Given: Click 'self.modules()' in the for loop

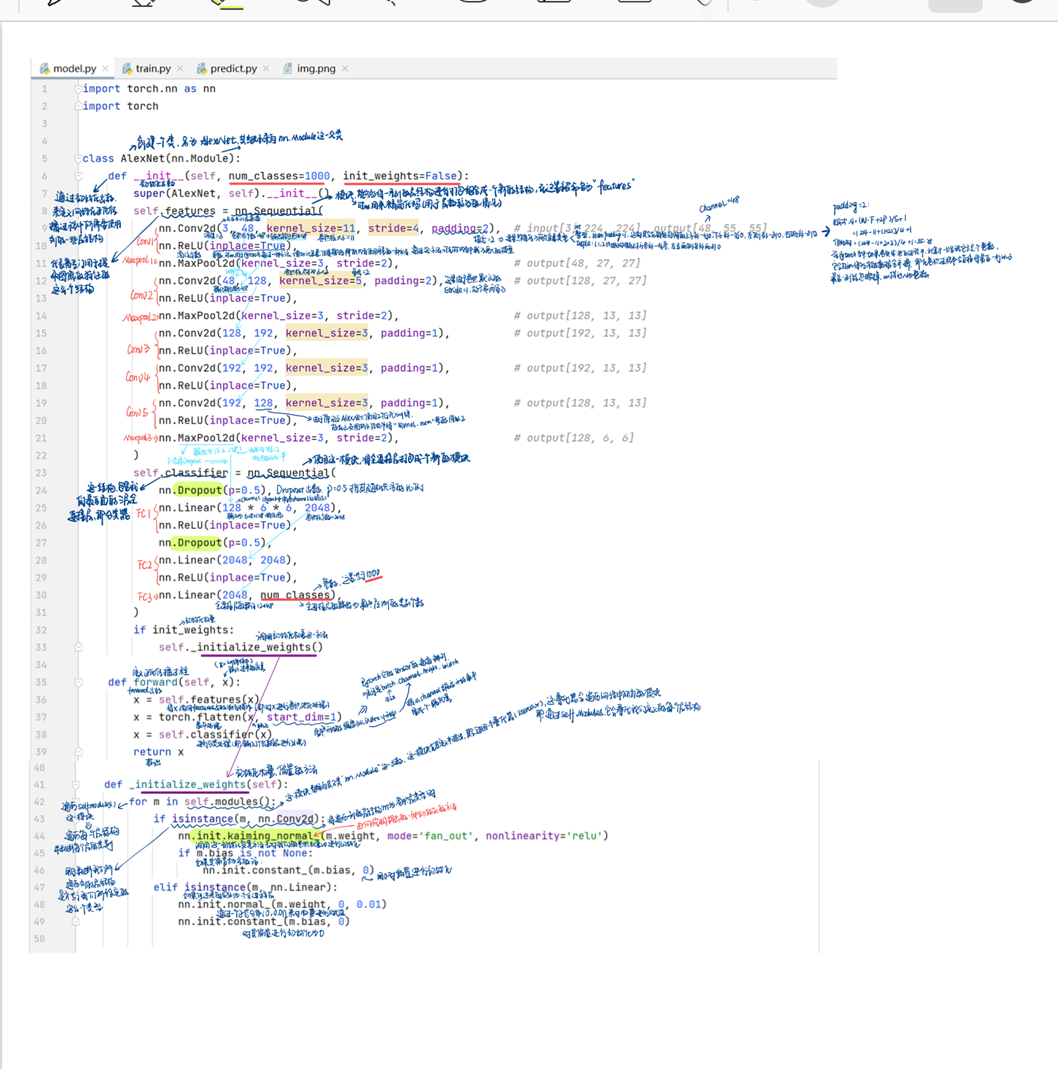Looking at the screenshot, I should pos(230,802).
